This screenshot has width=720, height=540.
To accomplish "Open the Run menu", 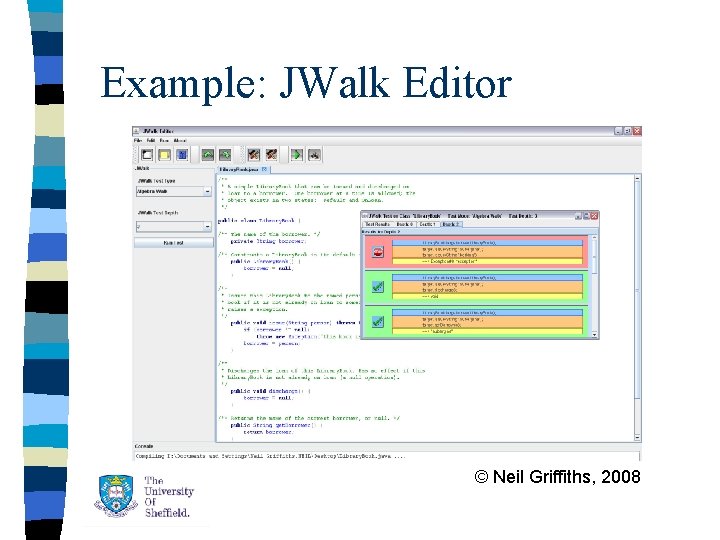I will pyautogui.click(x=164, y=141).
